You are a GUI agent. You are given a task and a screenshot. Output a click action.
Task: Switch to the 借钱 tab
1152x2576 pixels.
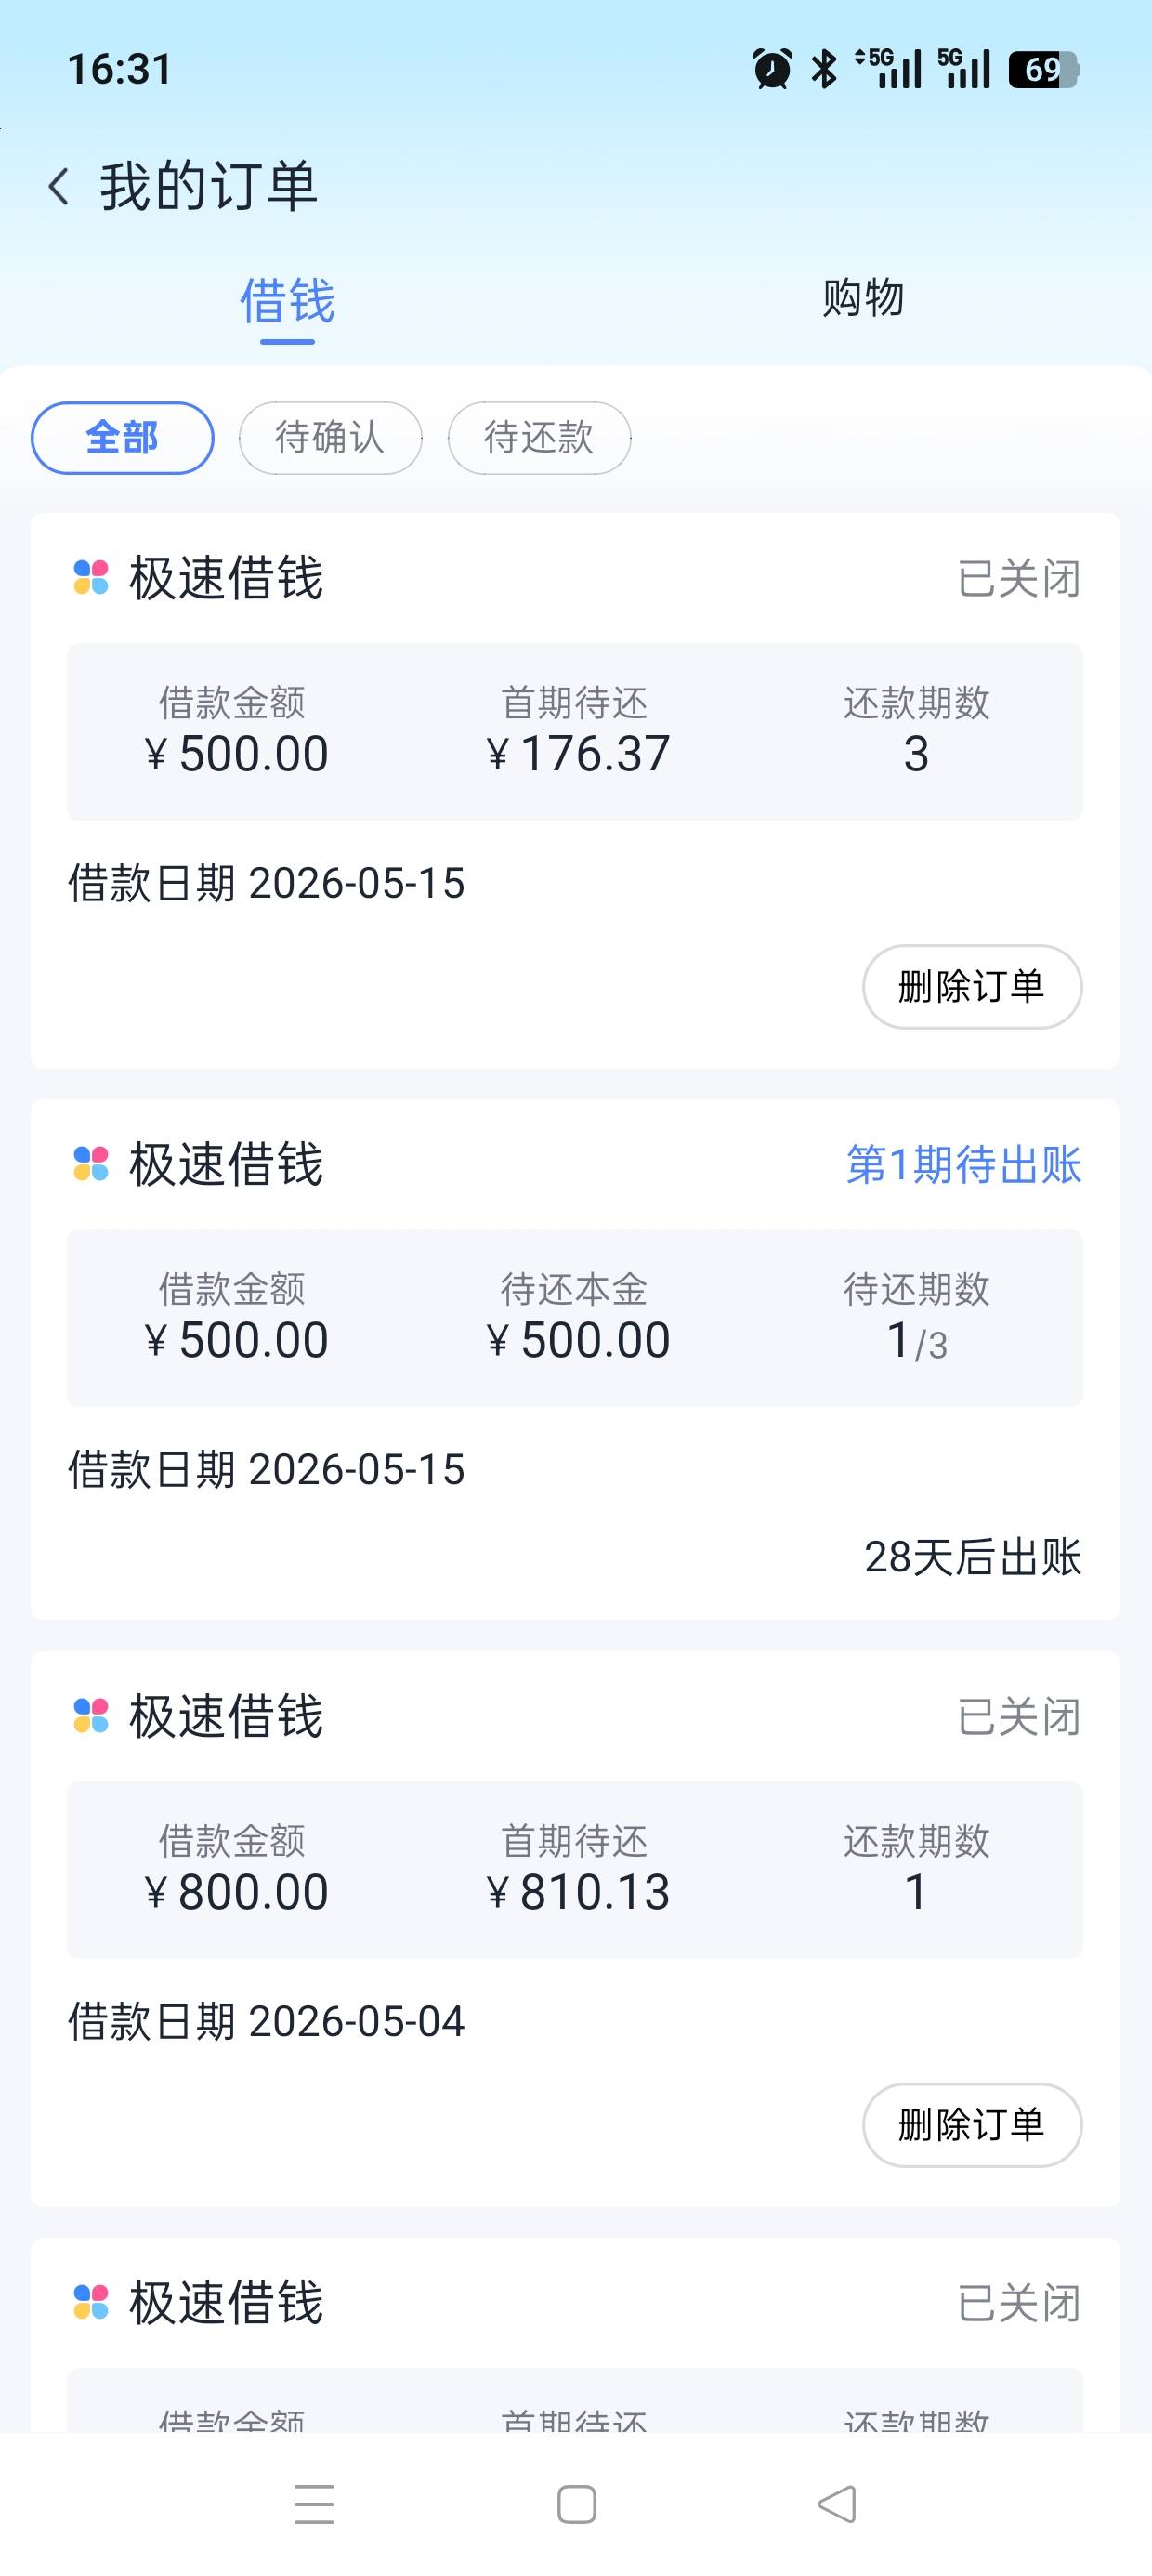(287, 300)
